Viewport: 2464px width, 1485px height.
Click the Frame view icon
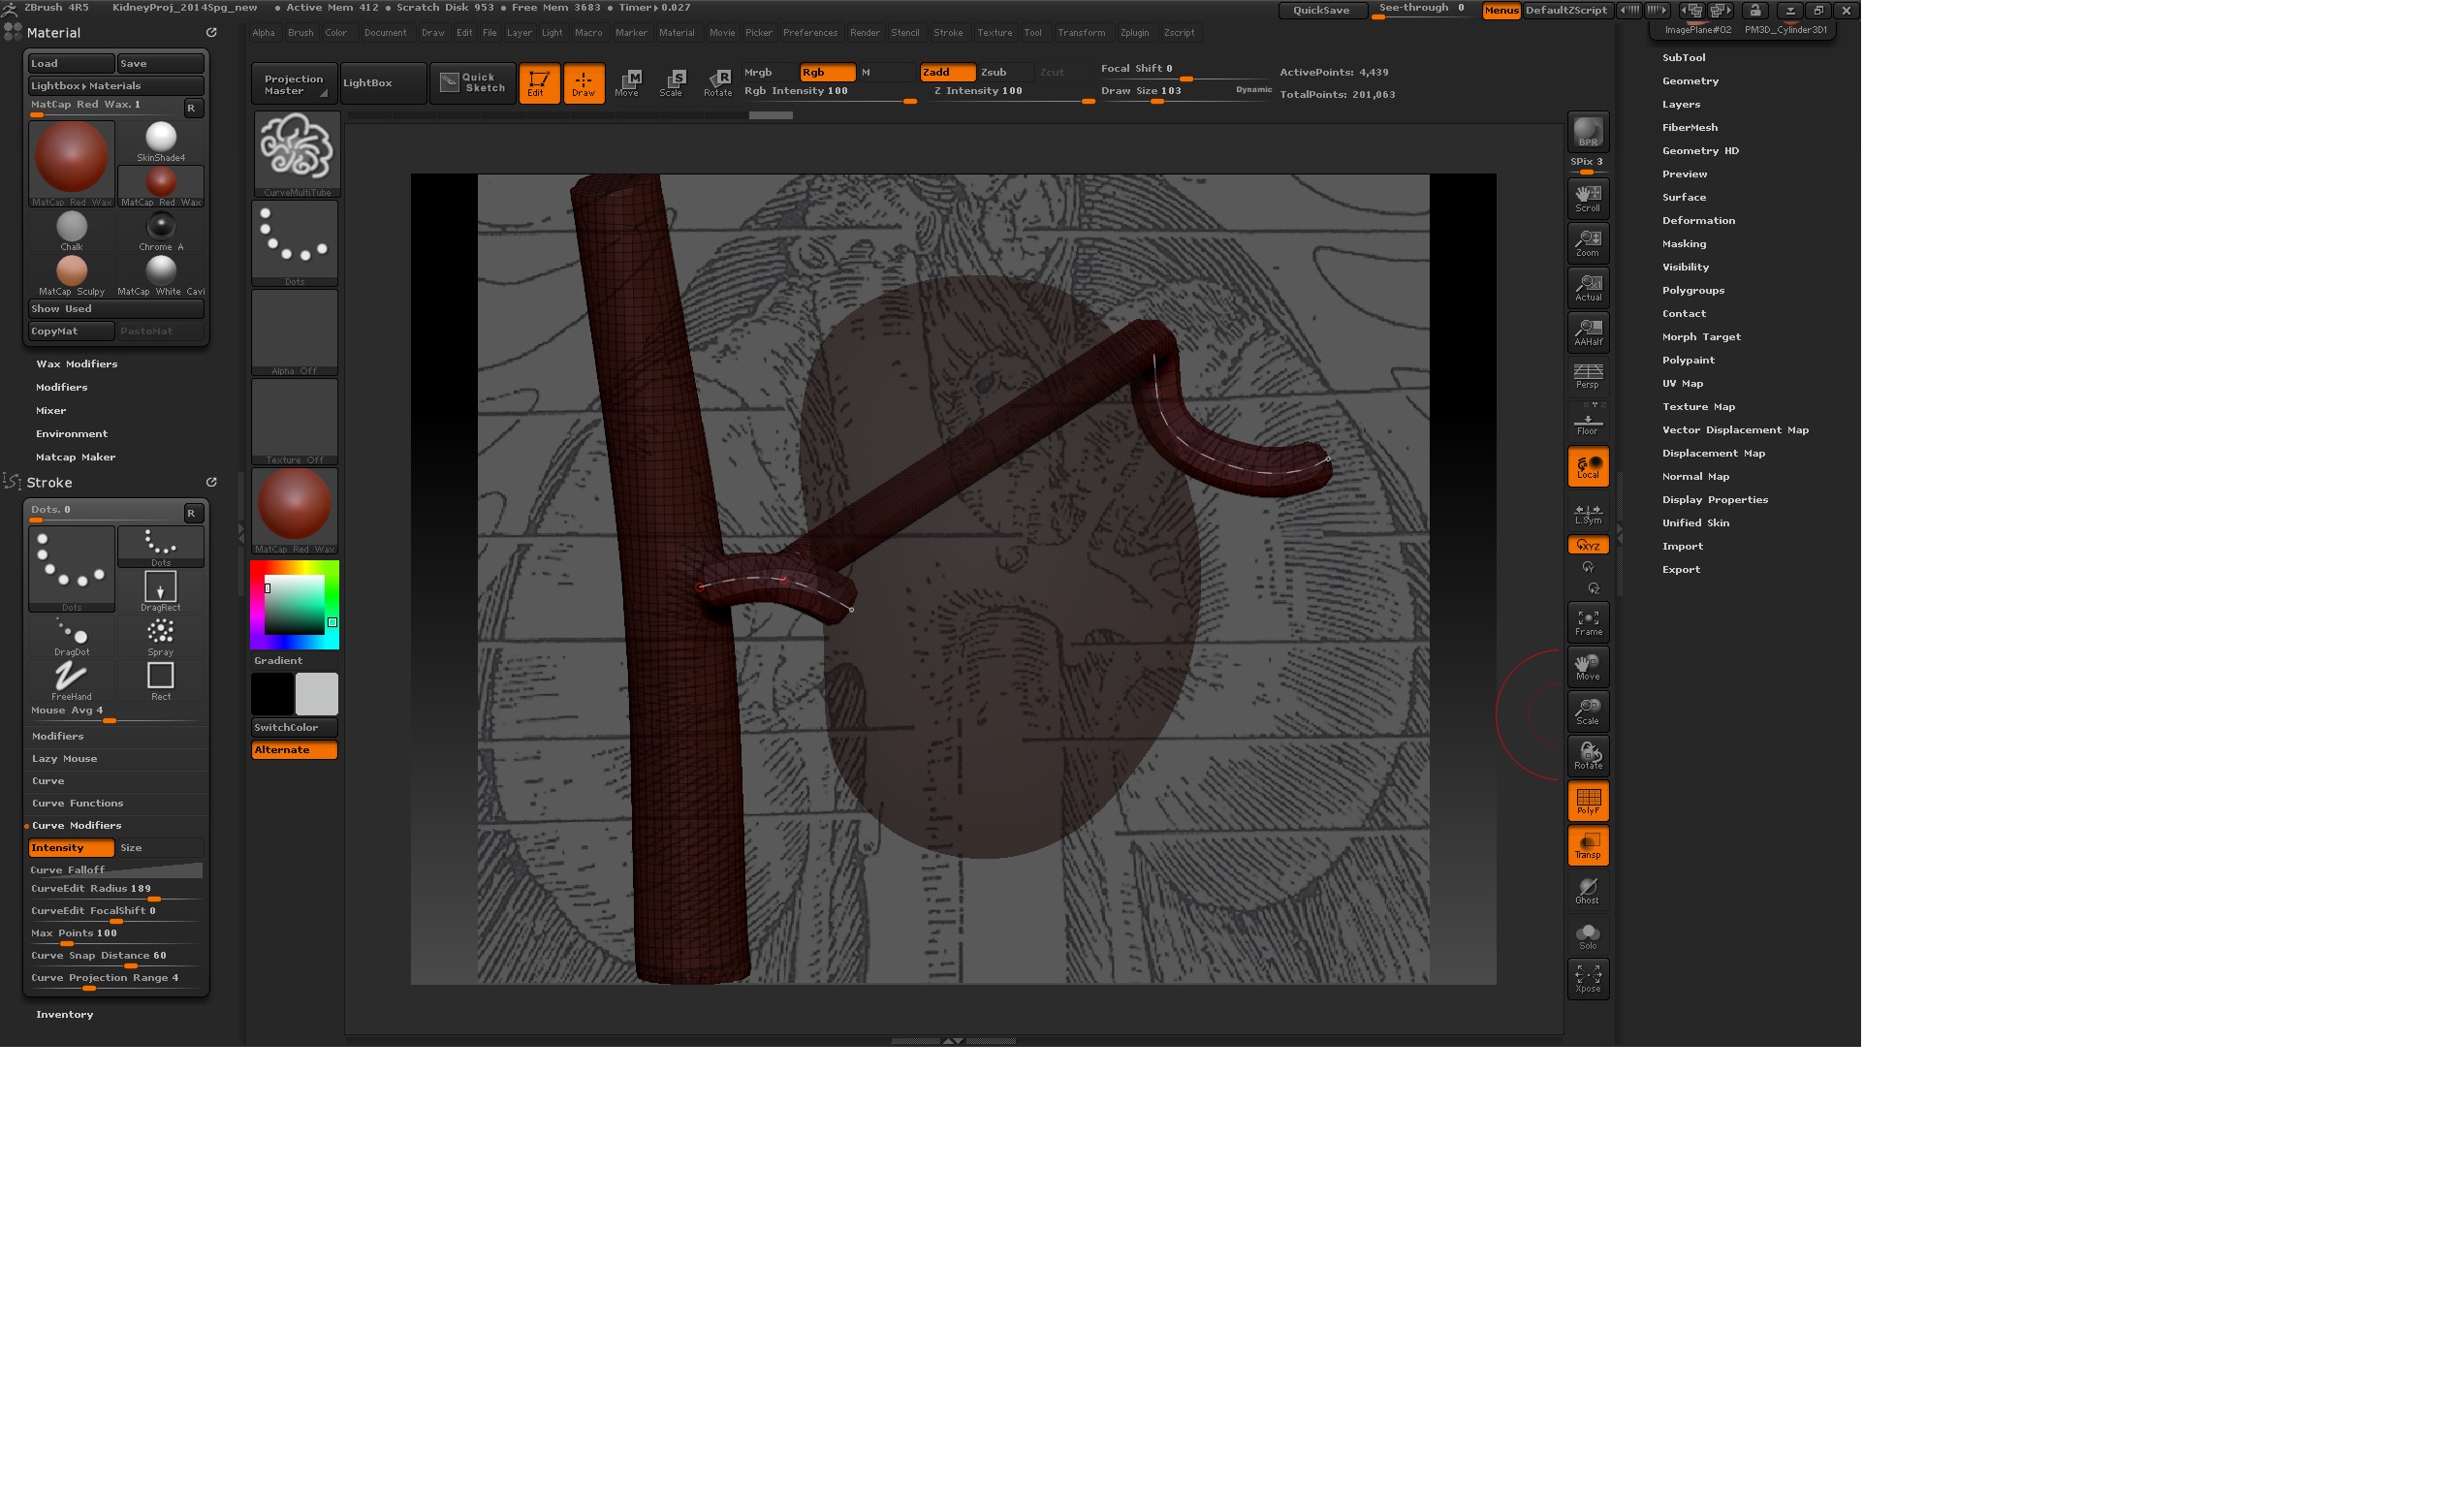coord(1587,622)
